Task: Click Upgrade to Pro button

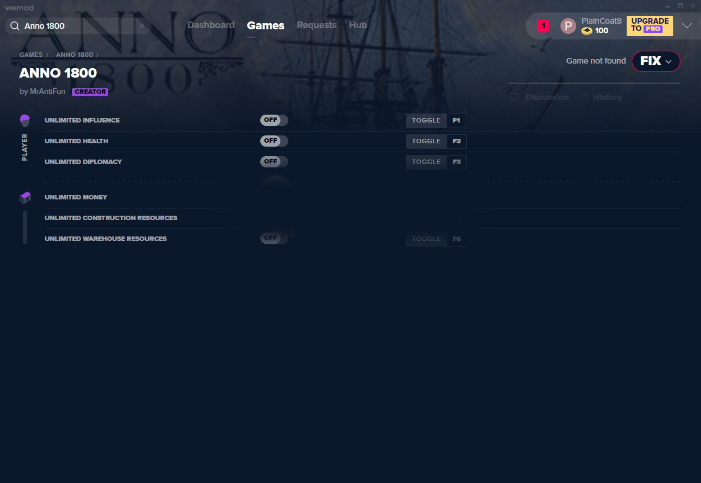Action: point(650,25)
